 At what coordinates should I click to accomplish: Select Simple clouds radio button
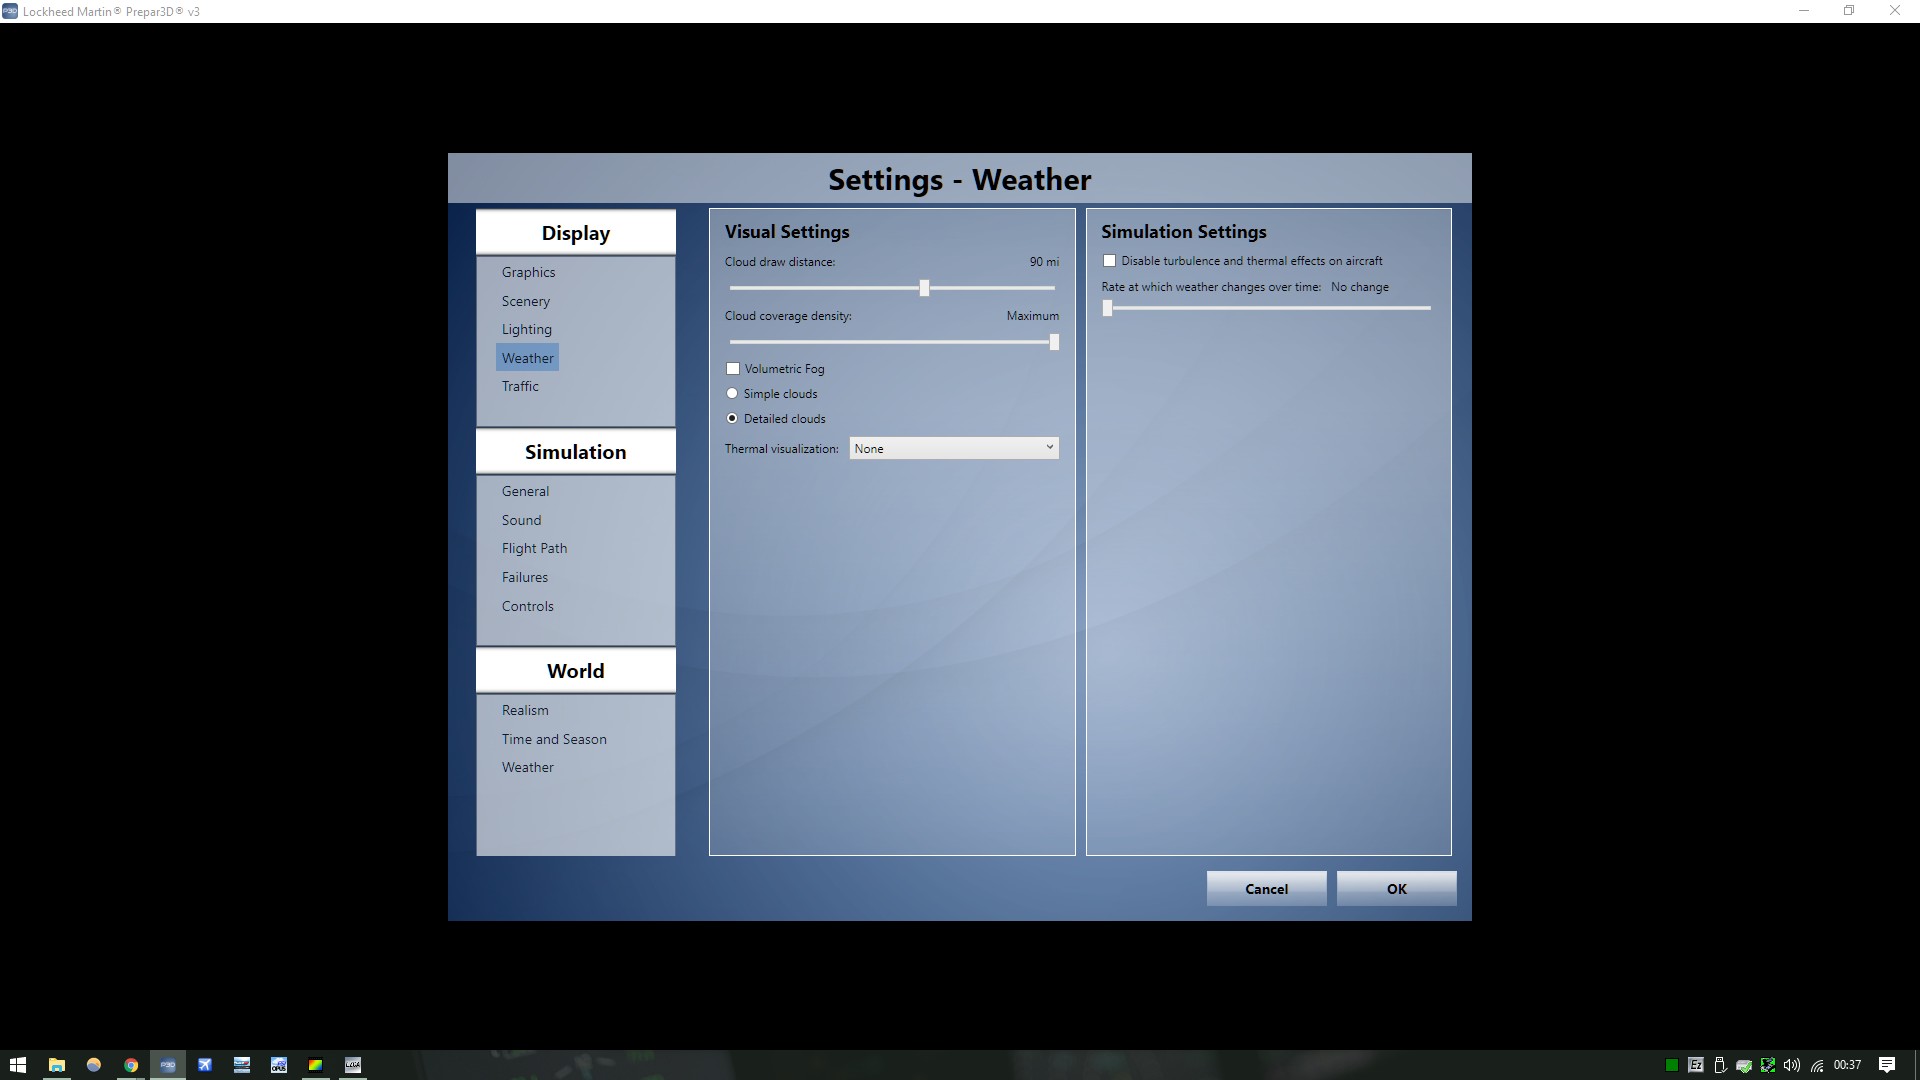[x=733, y=393]
